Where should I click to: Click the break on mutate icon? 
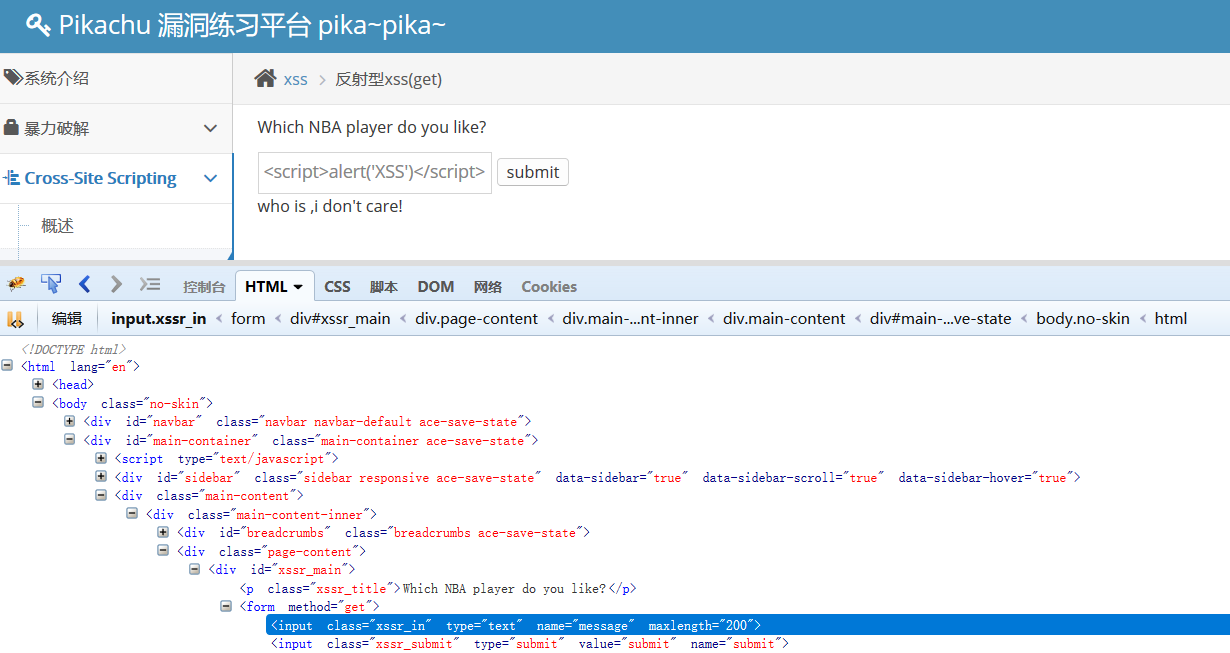pyautogui.click(x=15, y=319)
